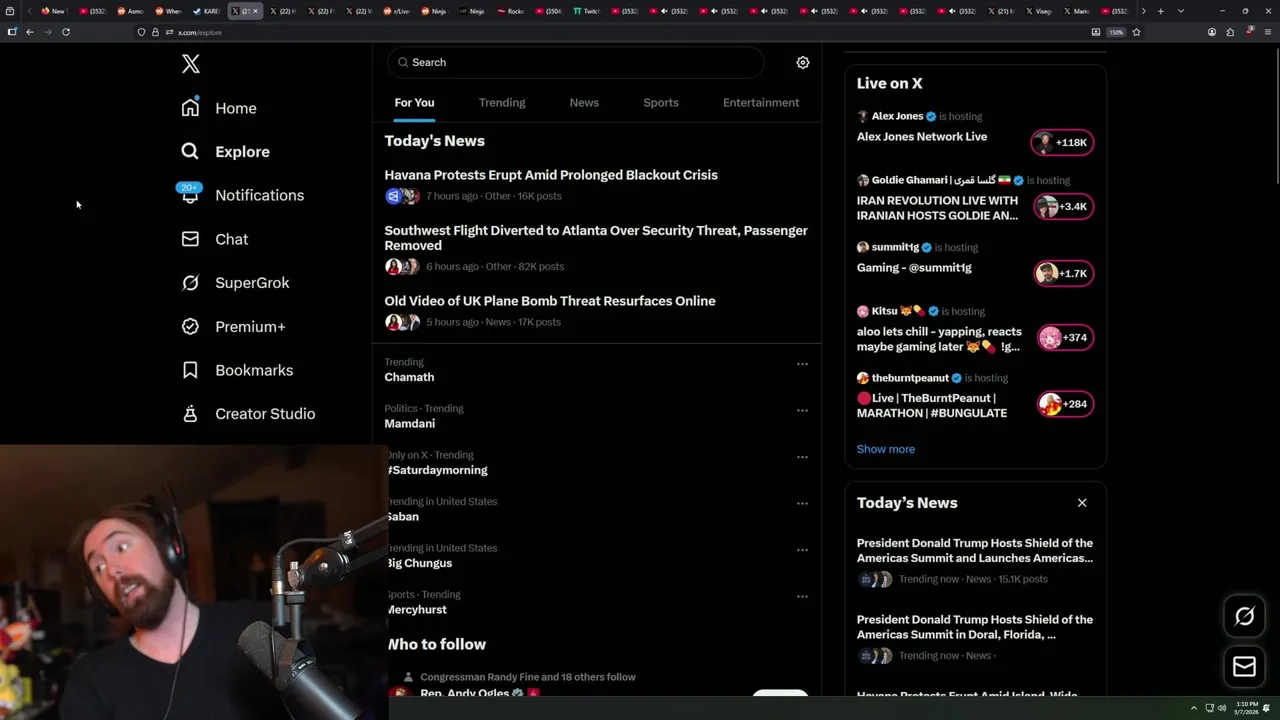Click the 150% zoom level indicator

(1116, 32)
